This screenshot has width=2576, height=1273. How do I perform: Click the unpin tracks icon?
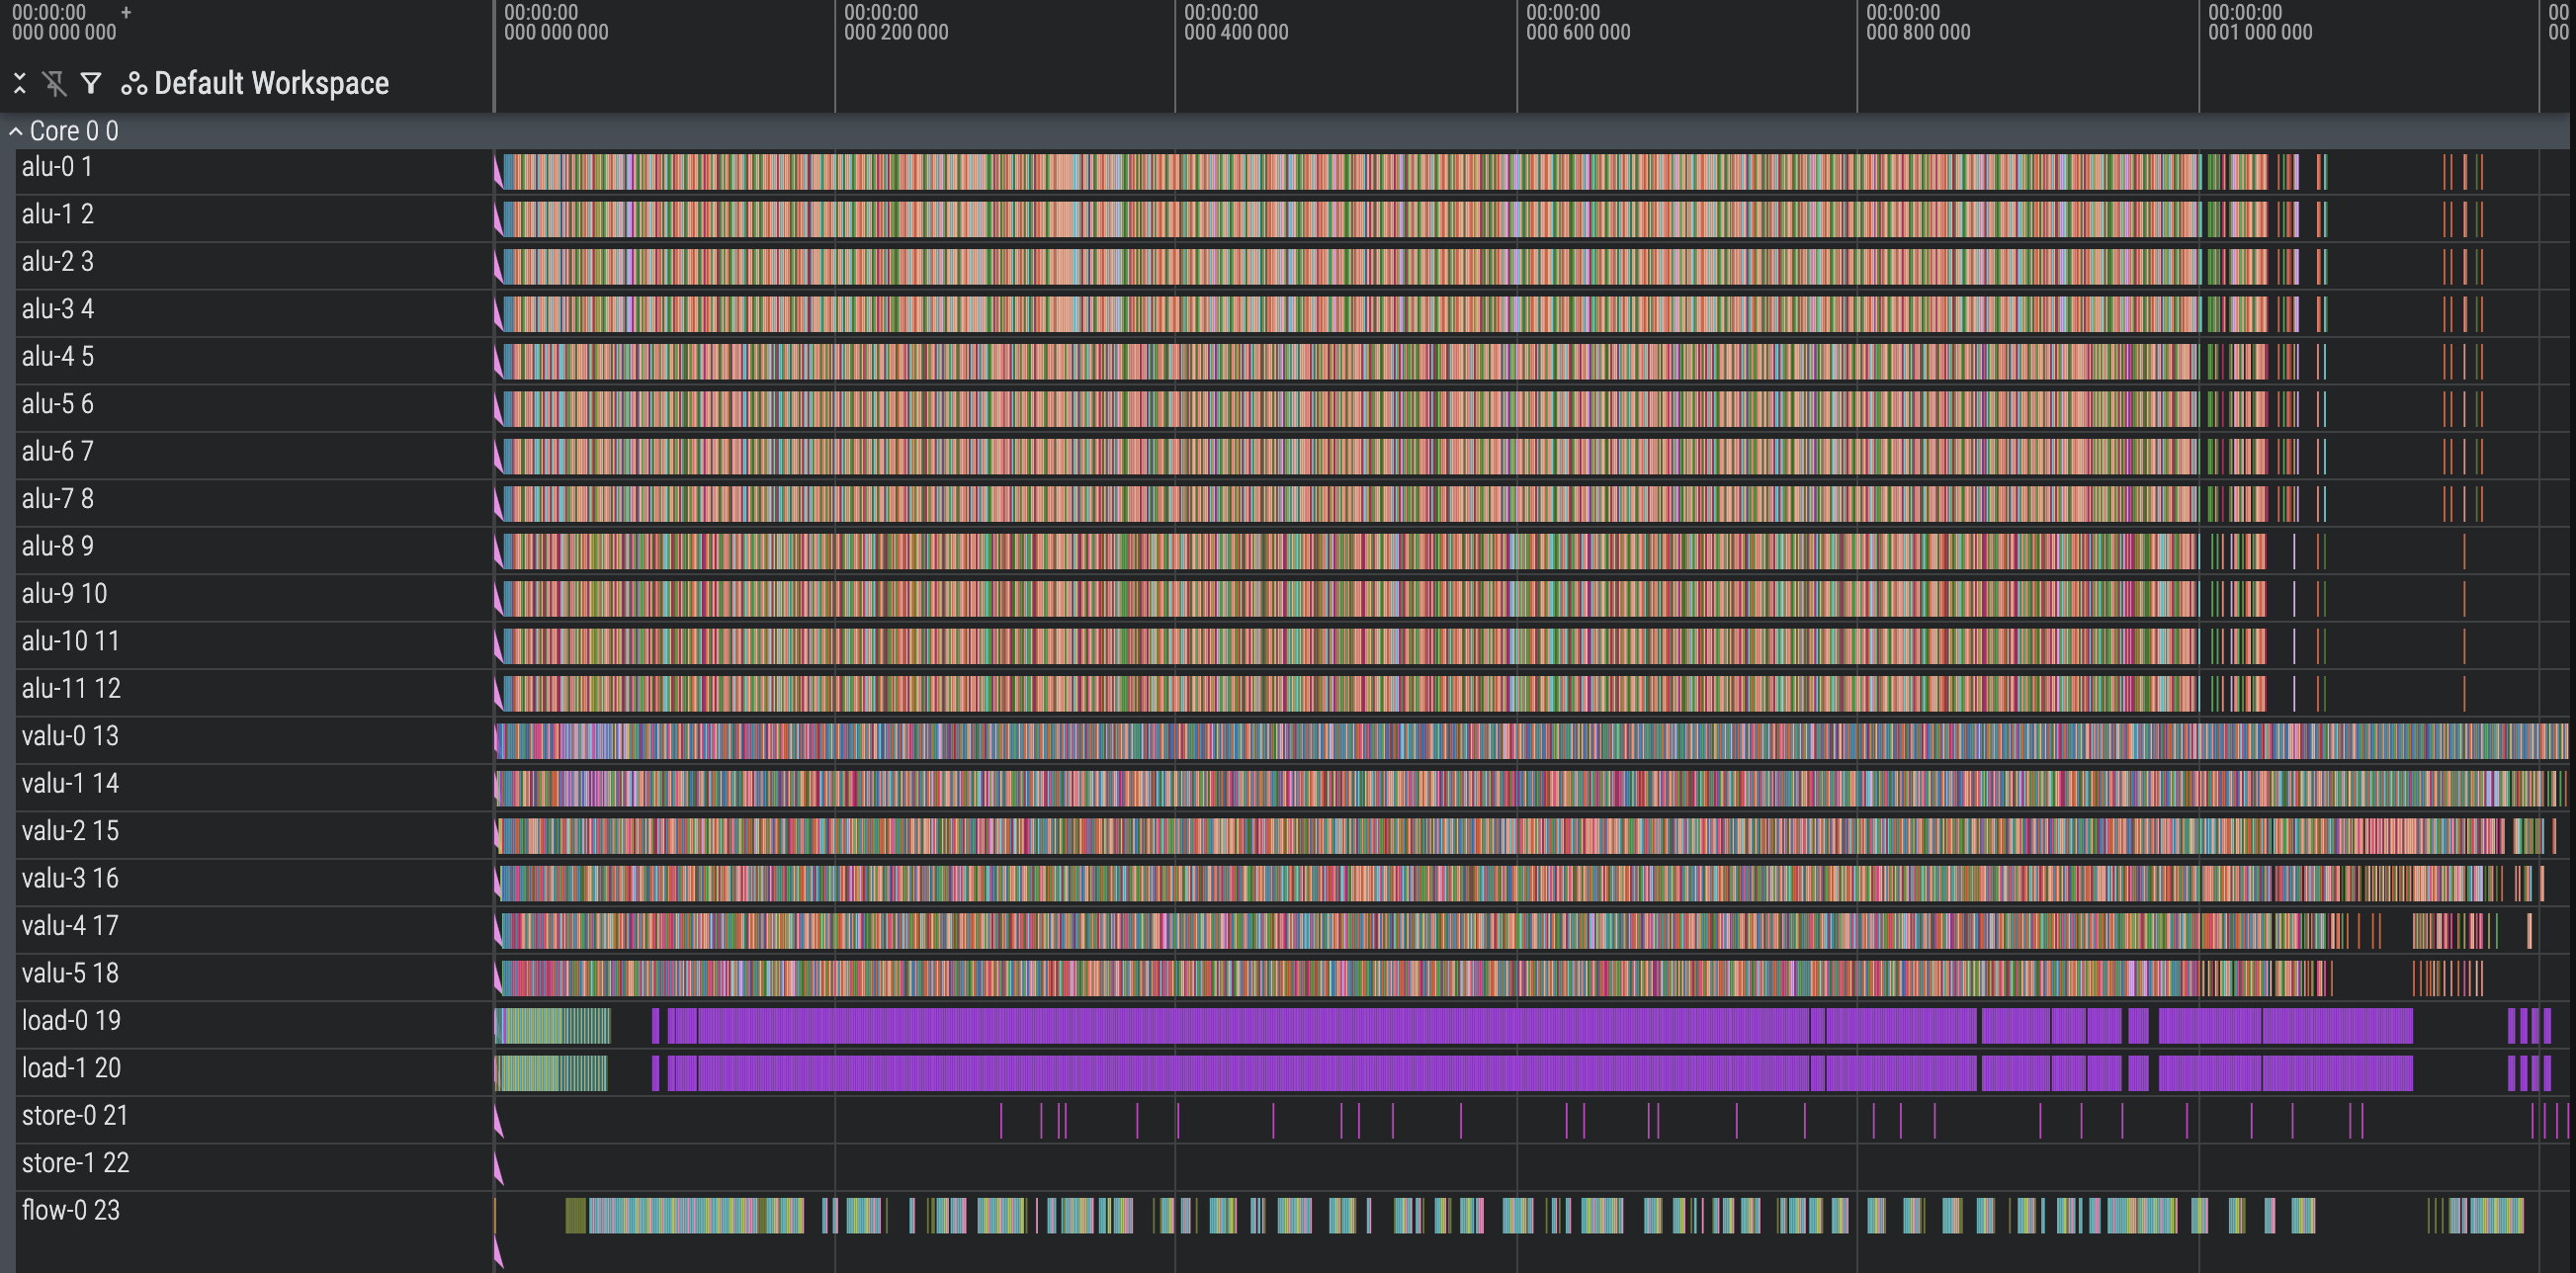click(55, 84)
